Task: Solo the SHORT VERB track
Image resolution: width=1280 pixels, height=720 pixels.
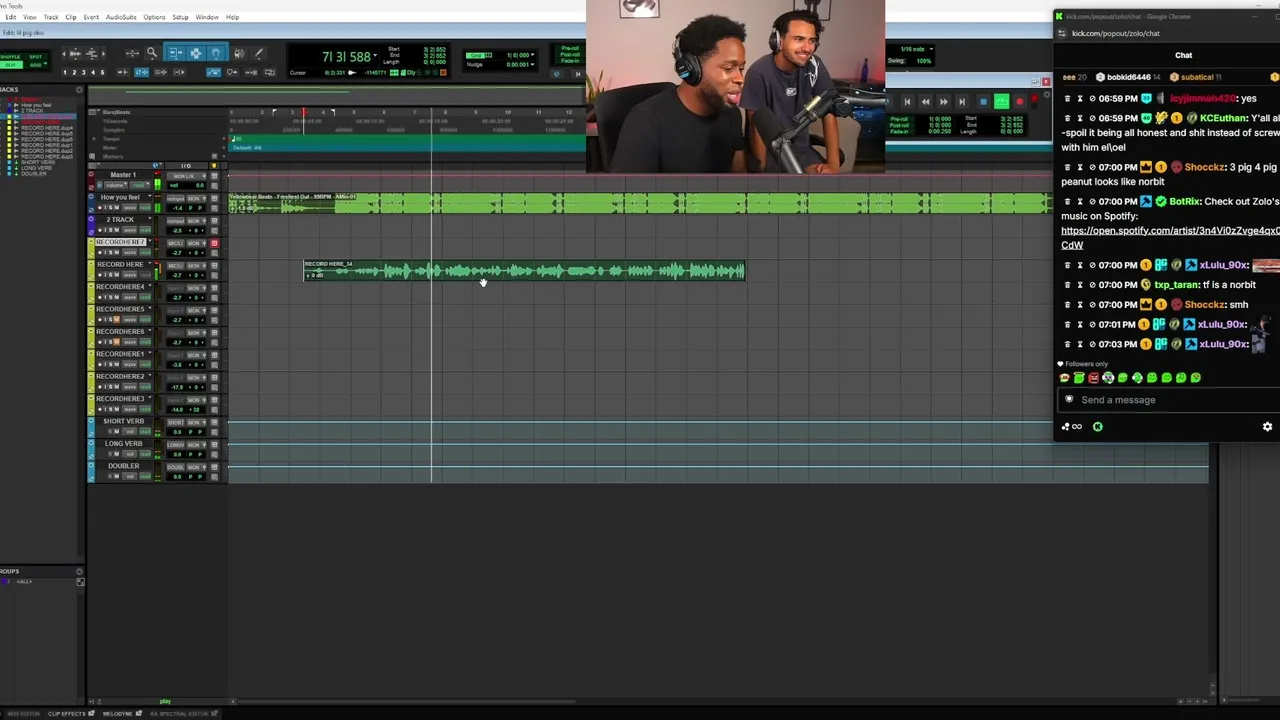Action: pyautogui.click(x=108, y=432)
